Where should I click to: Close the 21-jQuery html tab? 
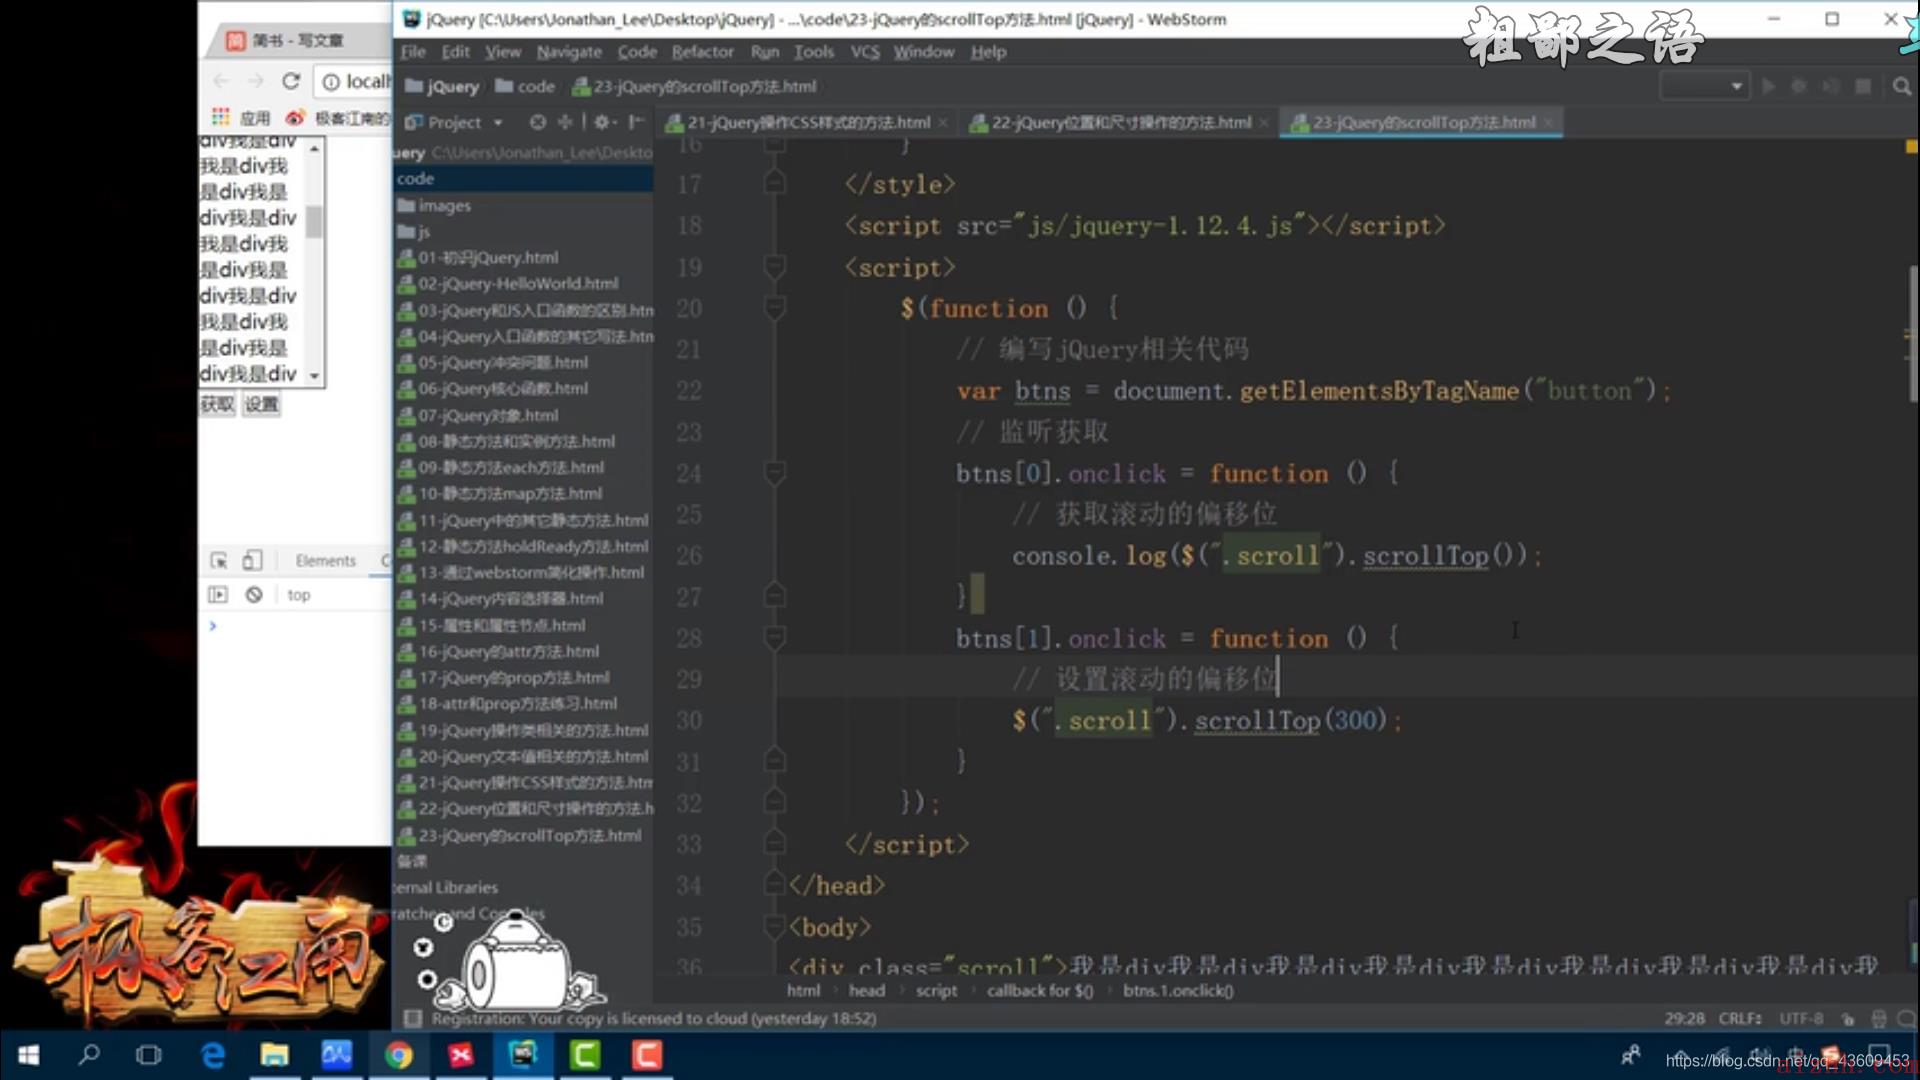[x=942, y=122]
